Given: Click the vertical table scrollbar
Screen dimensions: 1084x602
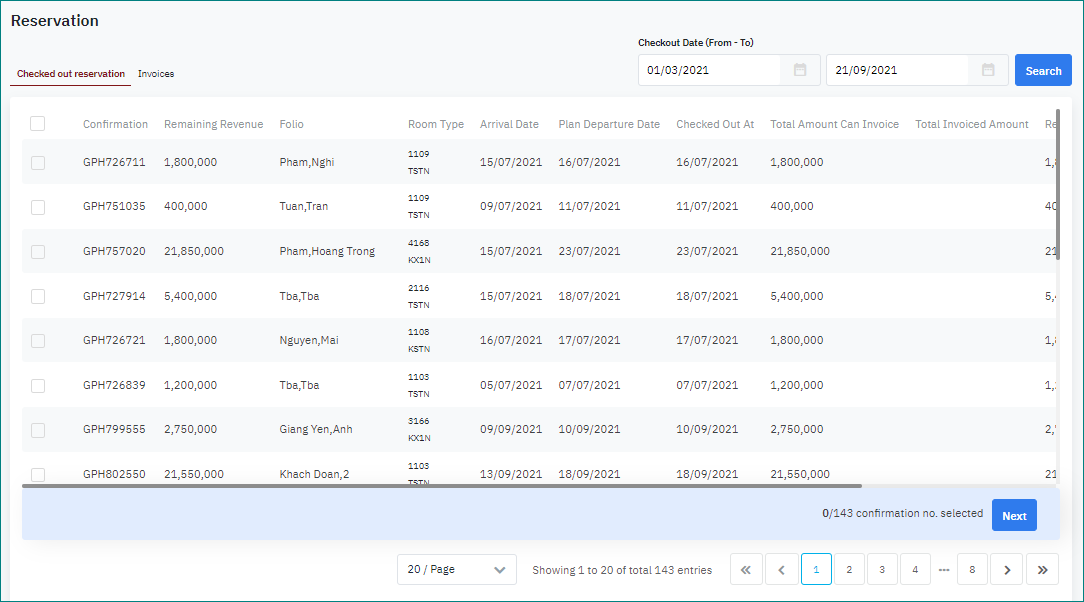Looking at the screenshot, I should (1058, 185).
